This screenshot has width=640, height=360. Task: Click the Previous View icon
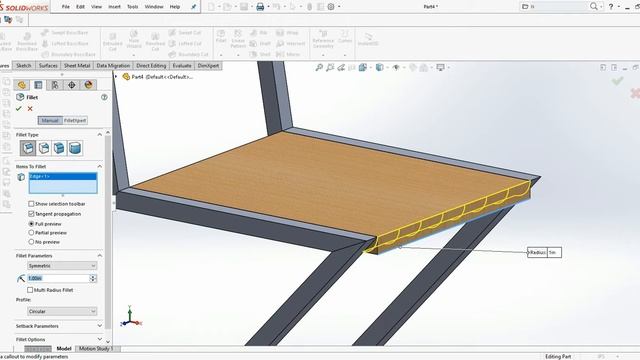(341, 67)
